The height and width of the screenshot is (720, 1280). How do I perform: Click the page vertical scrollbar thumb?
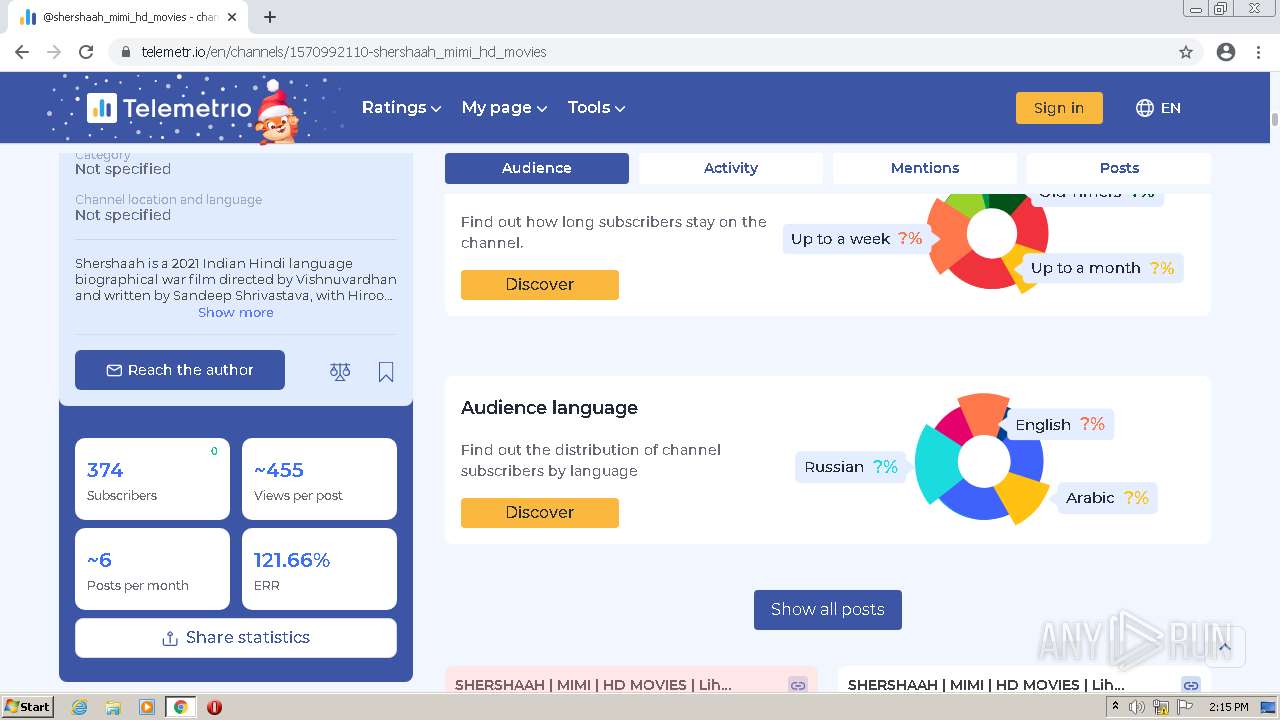pyautogui.click(x=1274, y=119)
